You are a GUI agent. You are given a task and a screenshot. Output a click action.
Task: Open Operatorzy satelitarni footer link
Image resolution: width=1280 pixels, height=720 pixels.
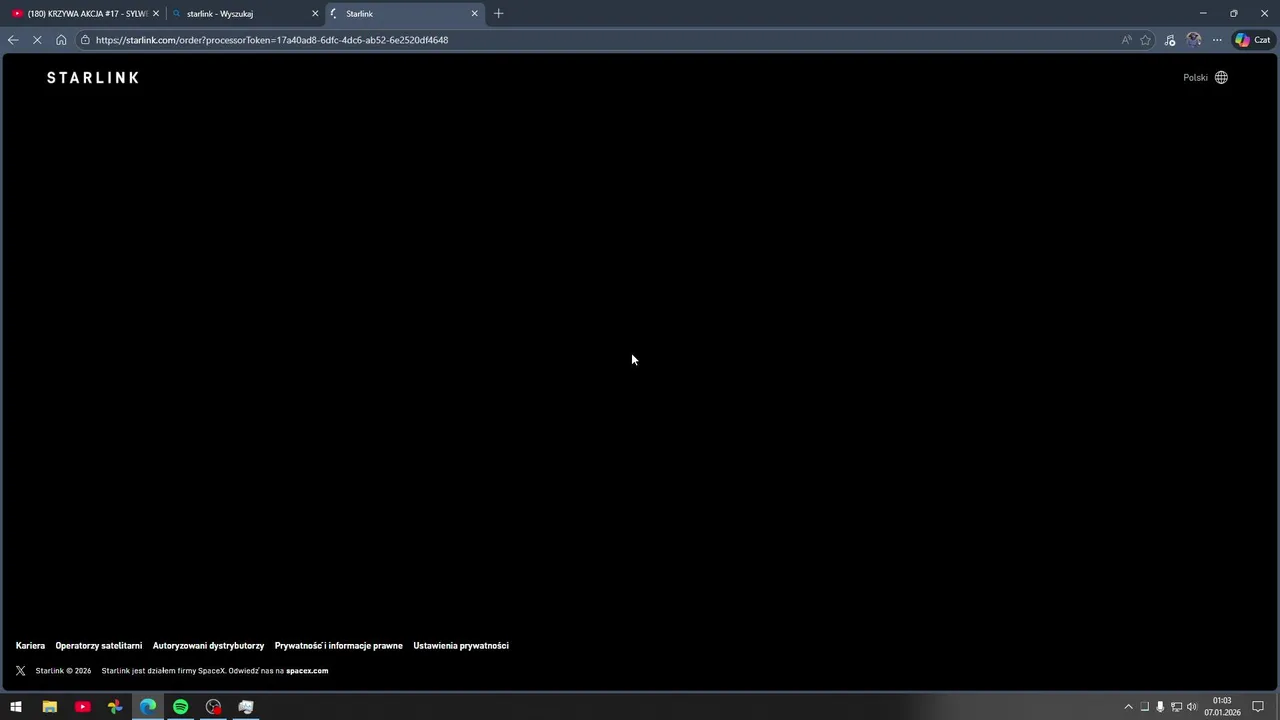[99, 646]
